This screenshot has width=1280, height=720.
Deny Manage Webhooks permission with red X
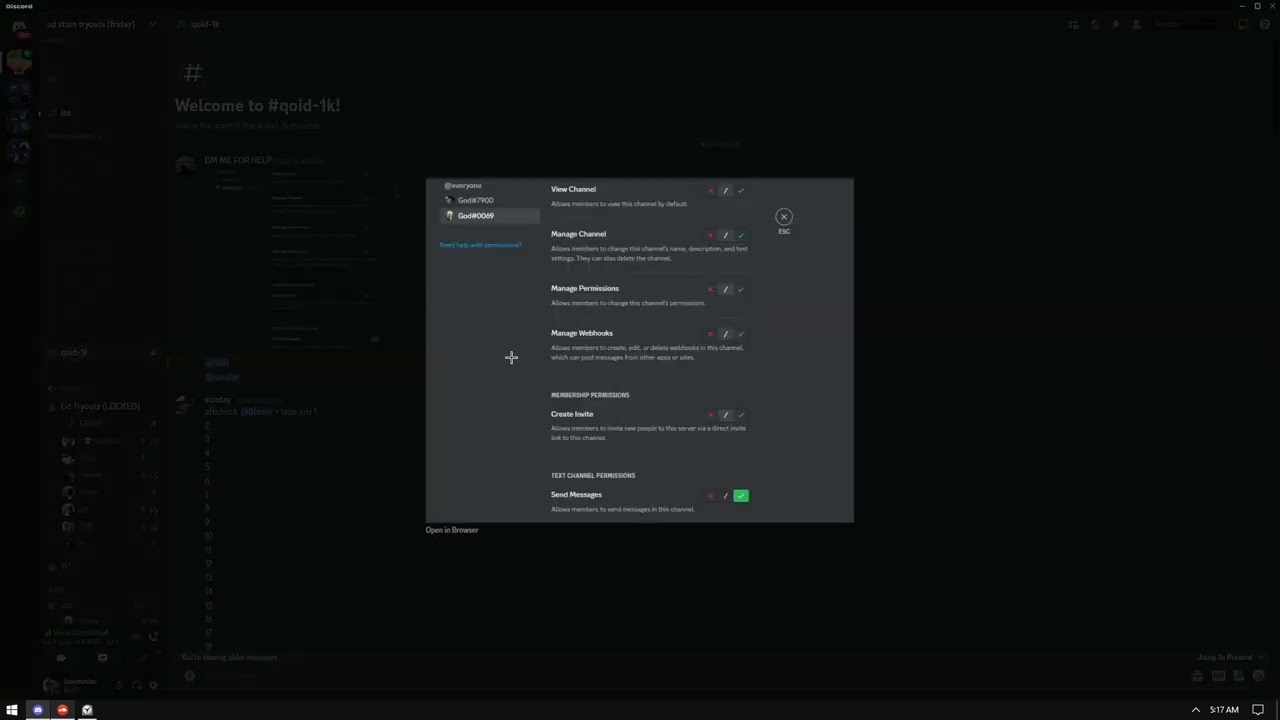tap(711, 334)
